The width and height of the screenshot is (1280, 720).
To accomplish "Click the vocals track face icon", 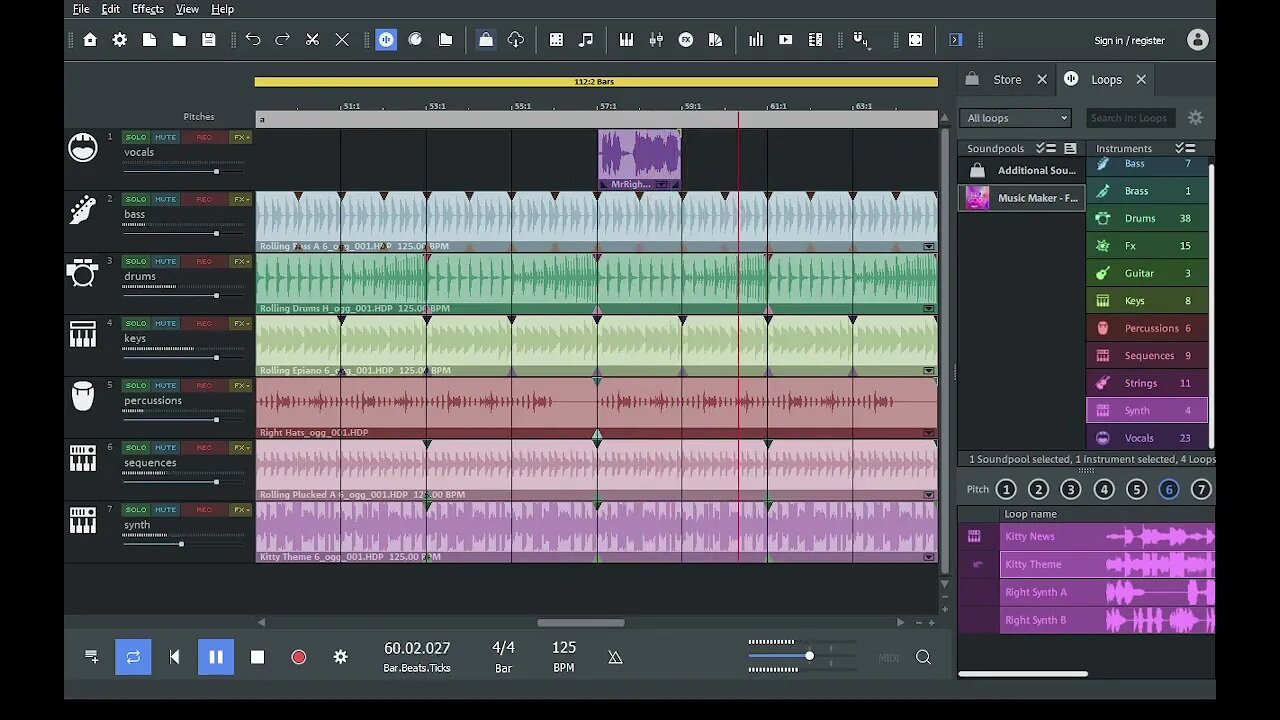I will (83, 148).
